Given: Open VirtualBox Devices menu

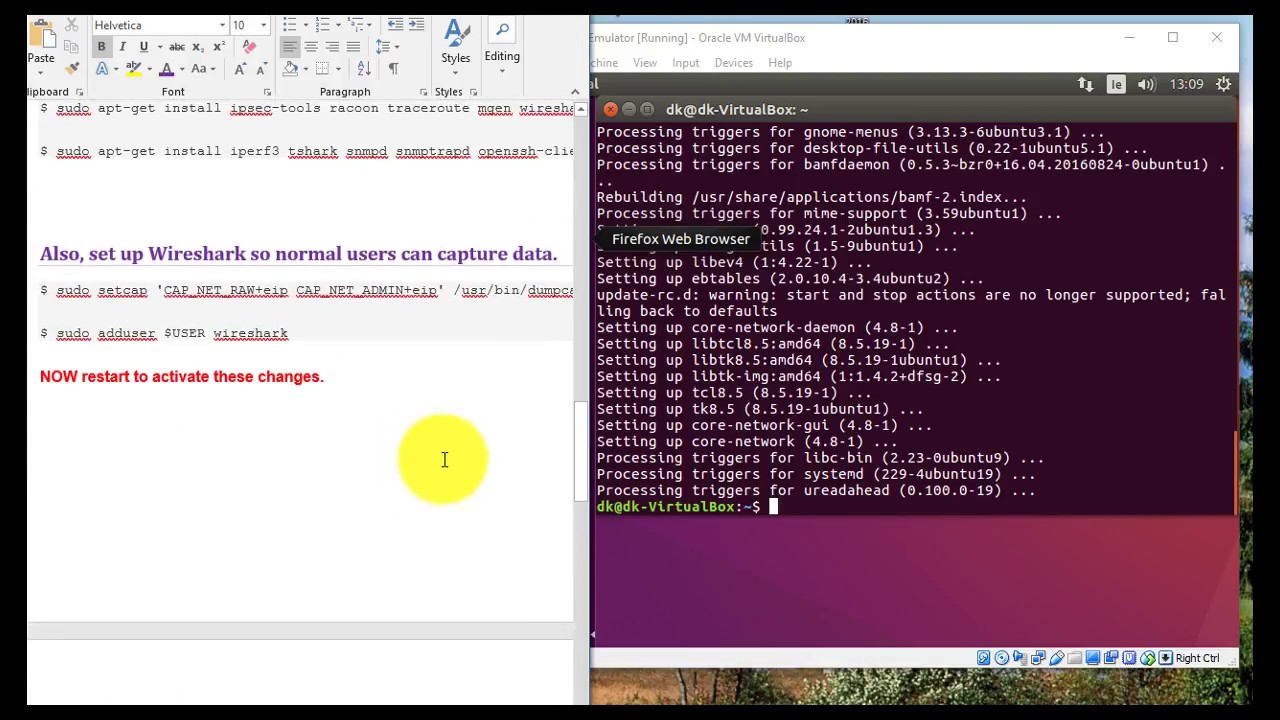Looking at the screenshot, I should (734, 63).
